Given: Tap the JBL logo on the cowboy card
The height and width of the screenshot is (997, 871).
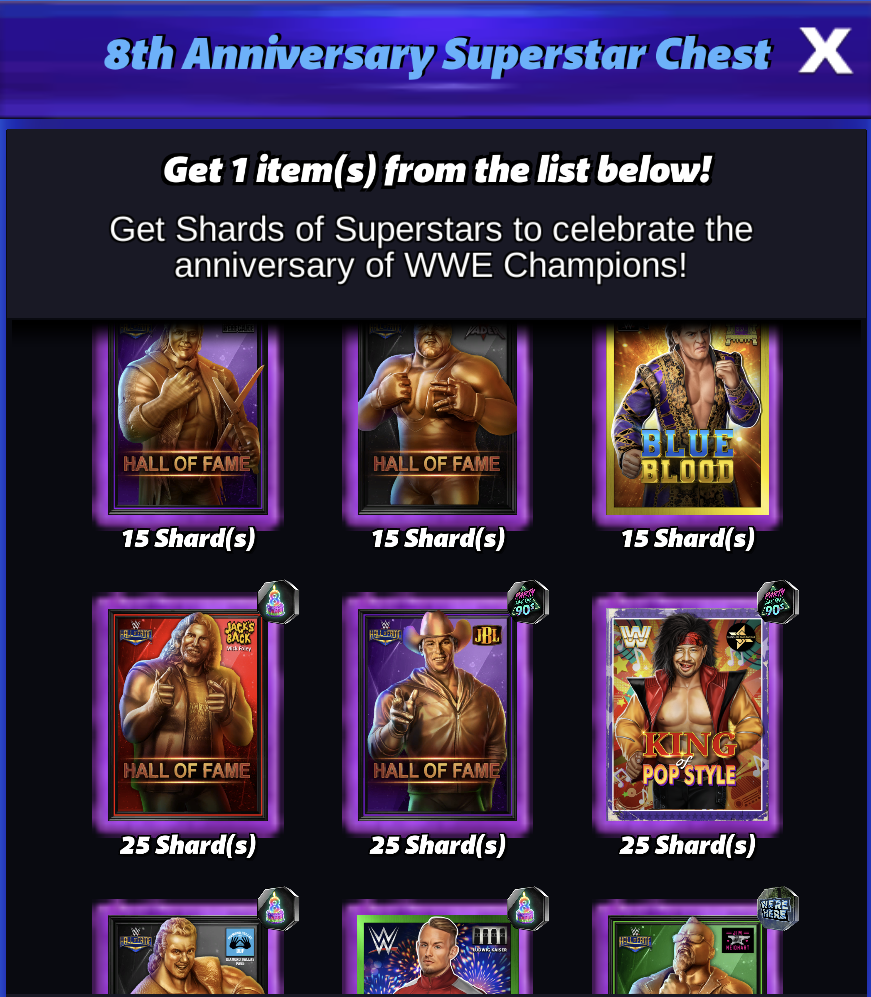Looking at the screenshot, I should (x=487, y=635).
